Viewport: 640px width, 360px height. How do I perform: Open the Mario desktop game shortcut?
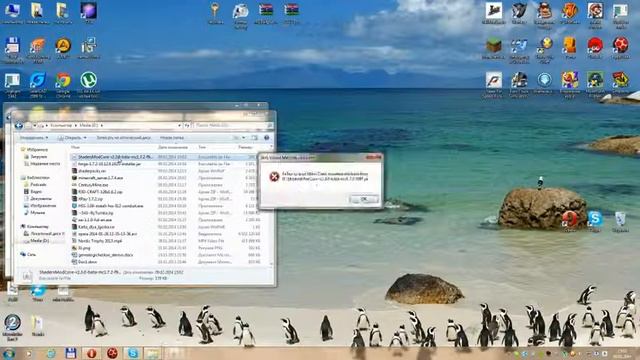coord(595,11)
